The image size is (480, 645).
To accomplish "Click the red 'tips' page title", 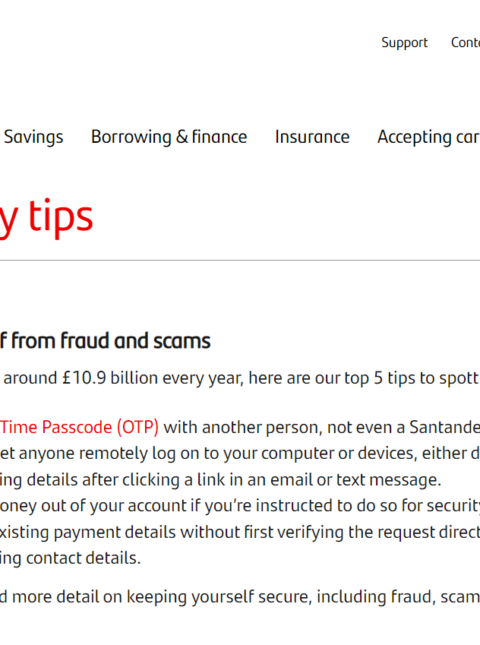I will click(61, 217).
